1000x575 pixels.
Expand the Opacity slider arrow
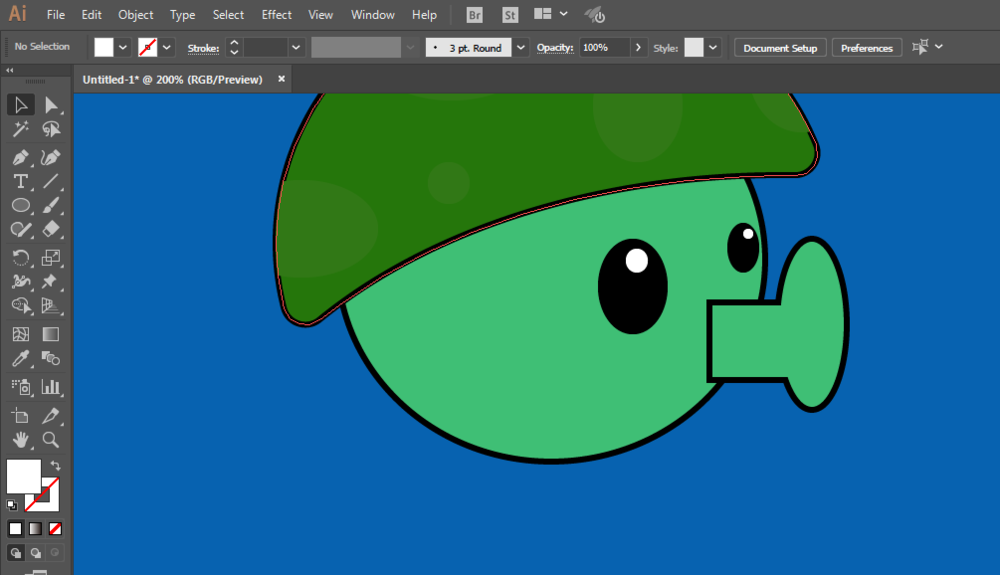click(638, 47)
